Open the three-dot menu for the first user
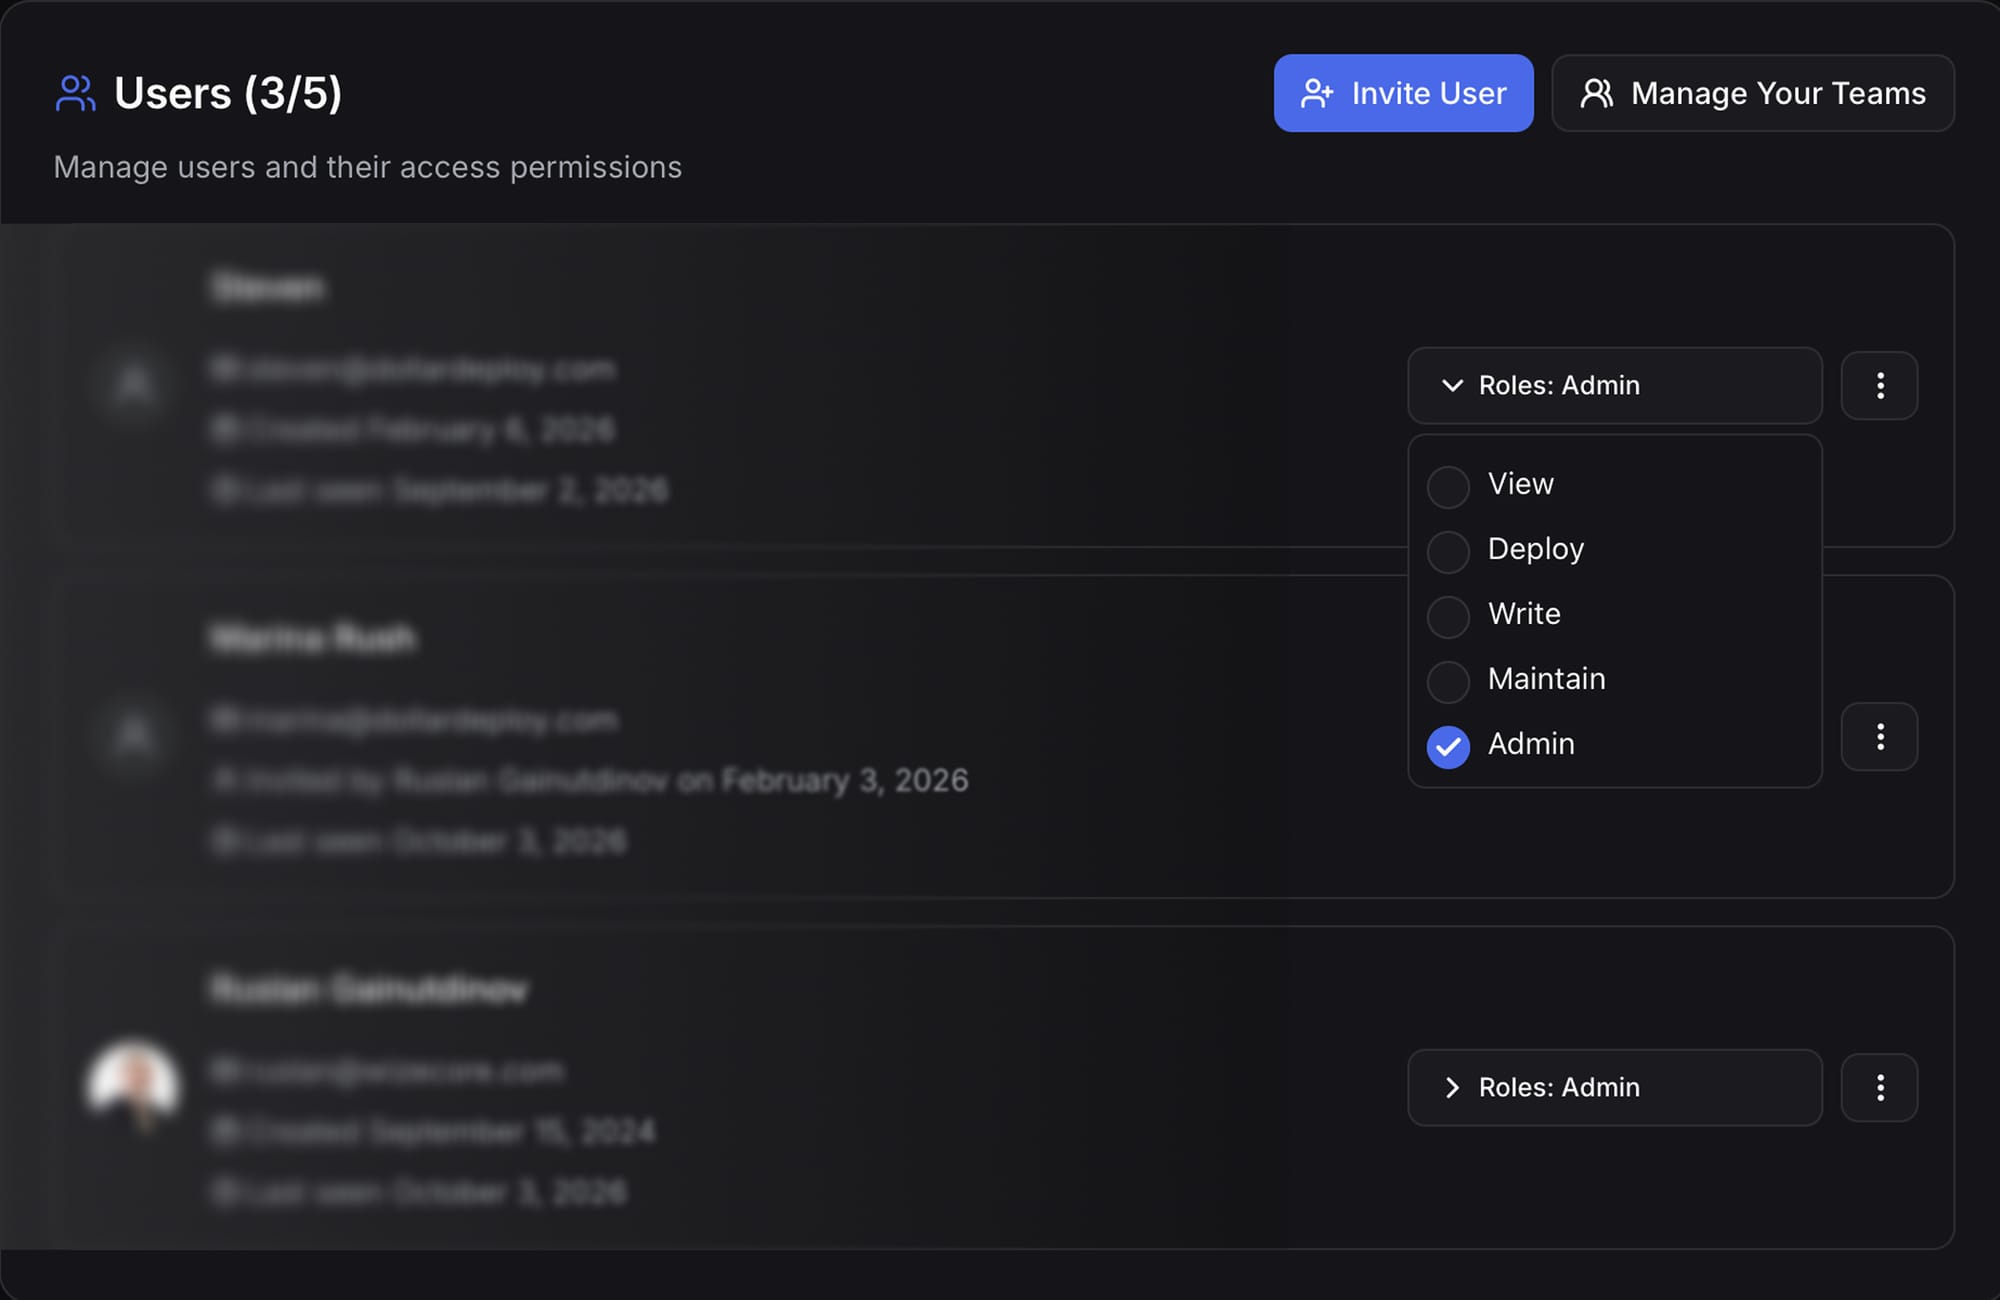 (x=1880, y=386)
